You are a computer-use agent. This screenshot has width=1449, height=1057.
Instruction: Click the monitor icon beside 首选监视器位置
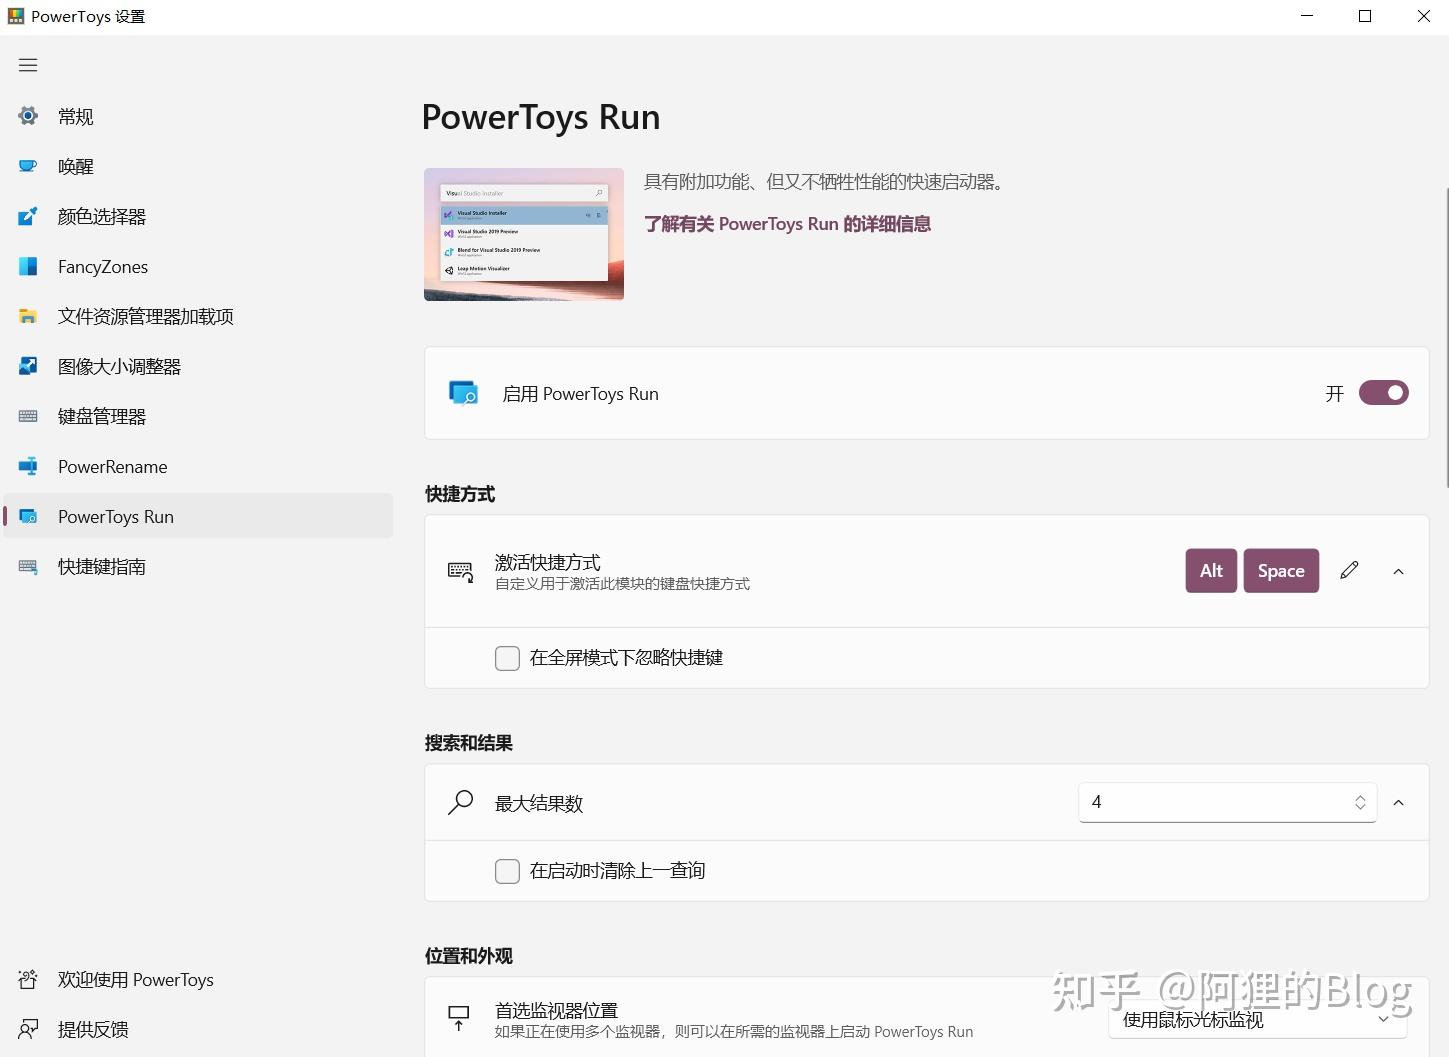pos(459,1019)
